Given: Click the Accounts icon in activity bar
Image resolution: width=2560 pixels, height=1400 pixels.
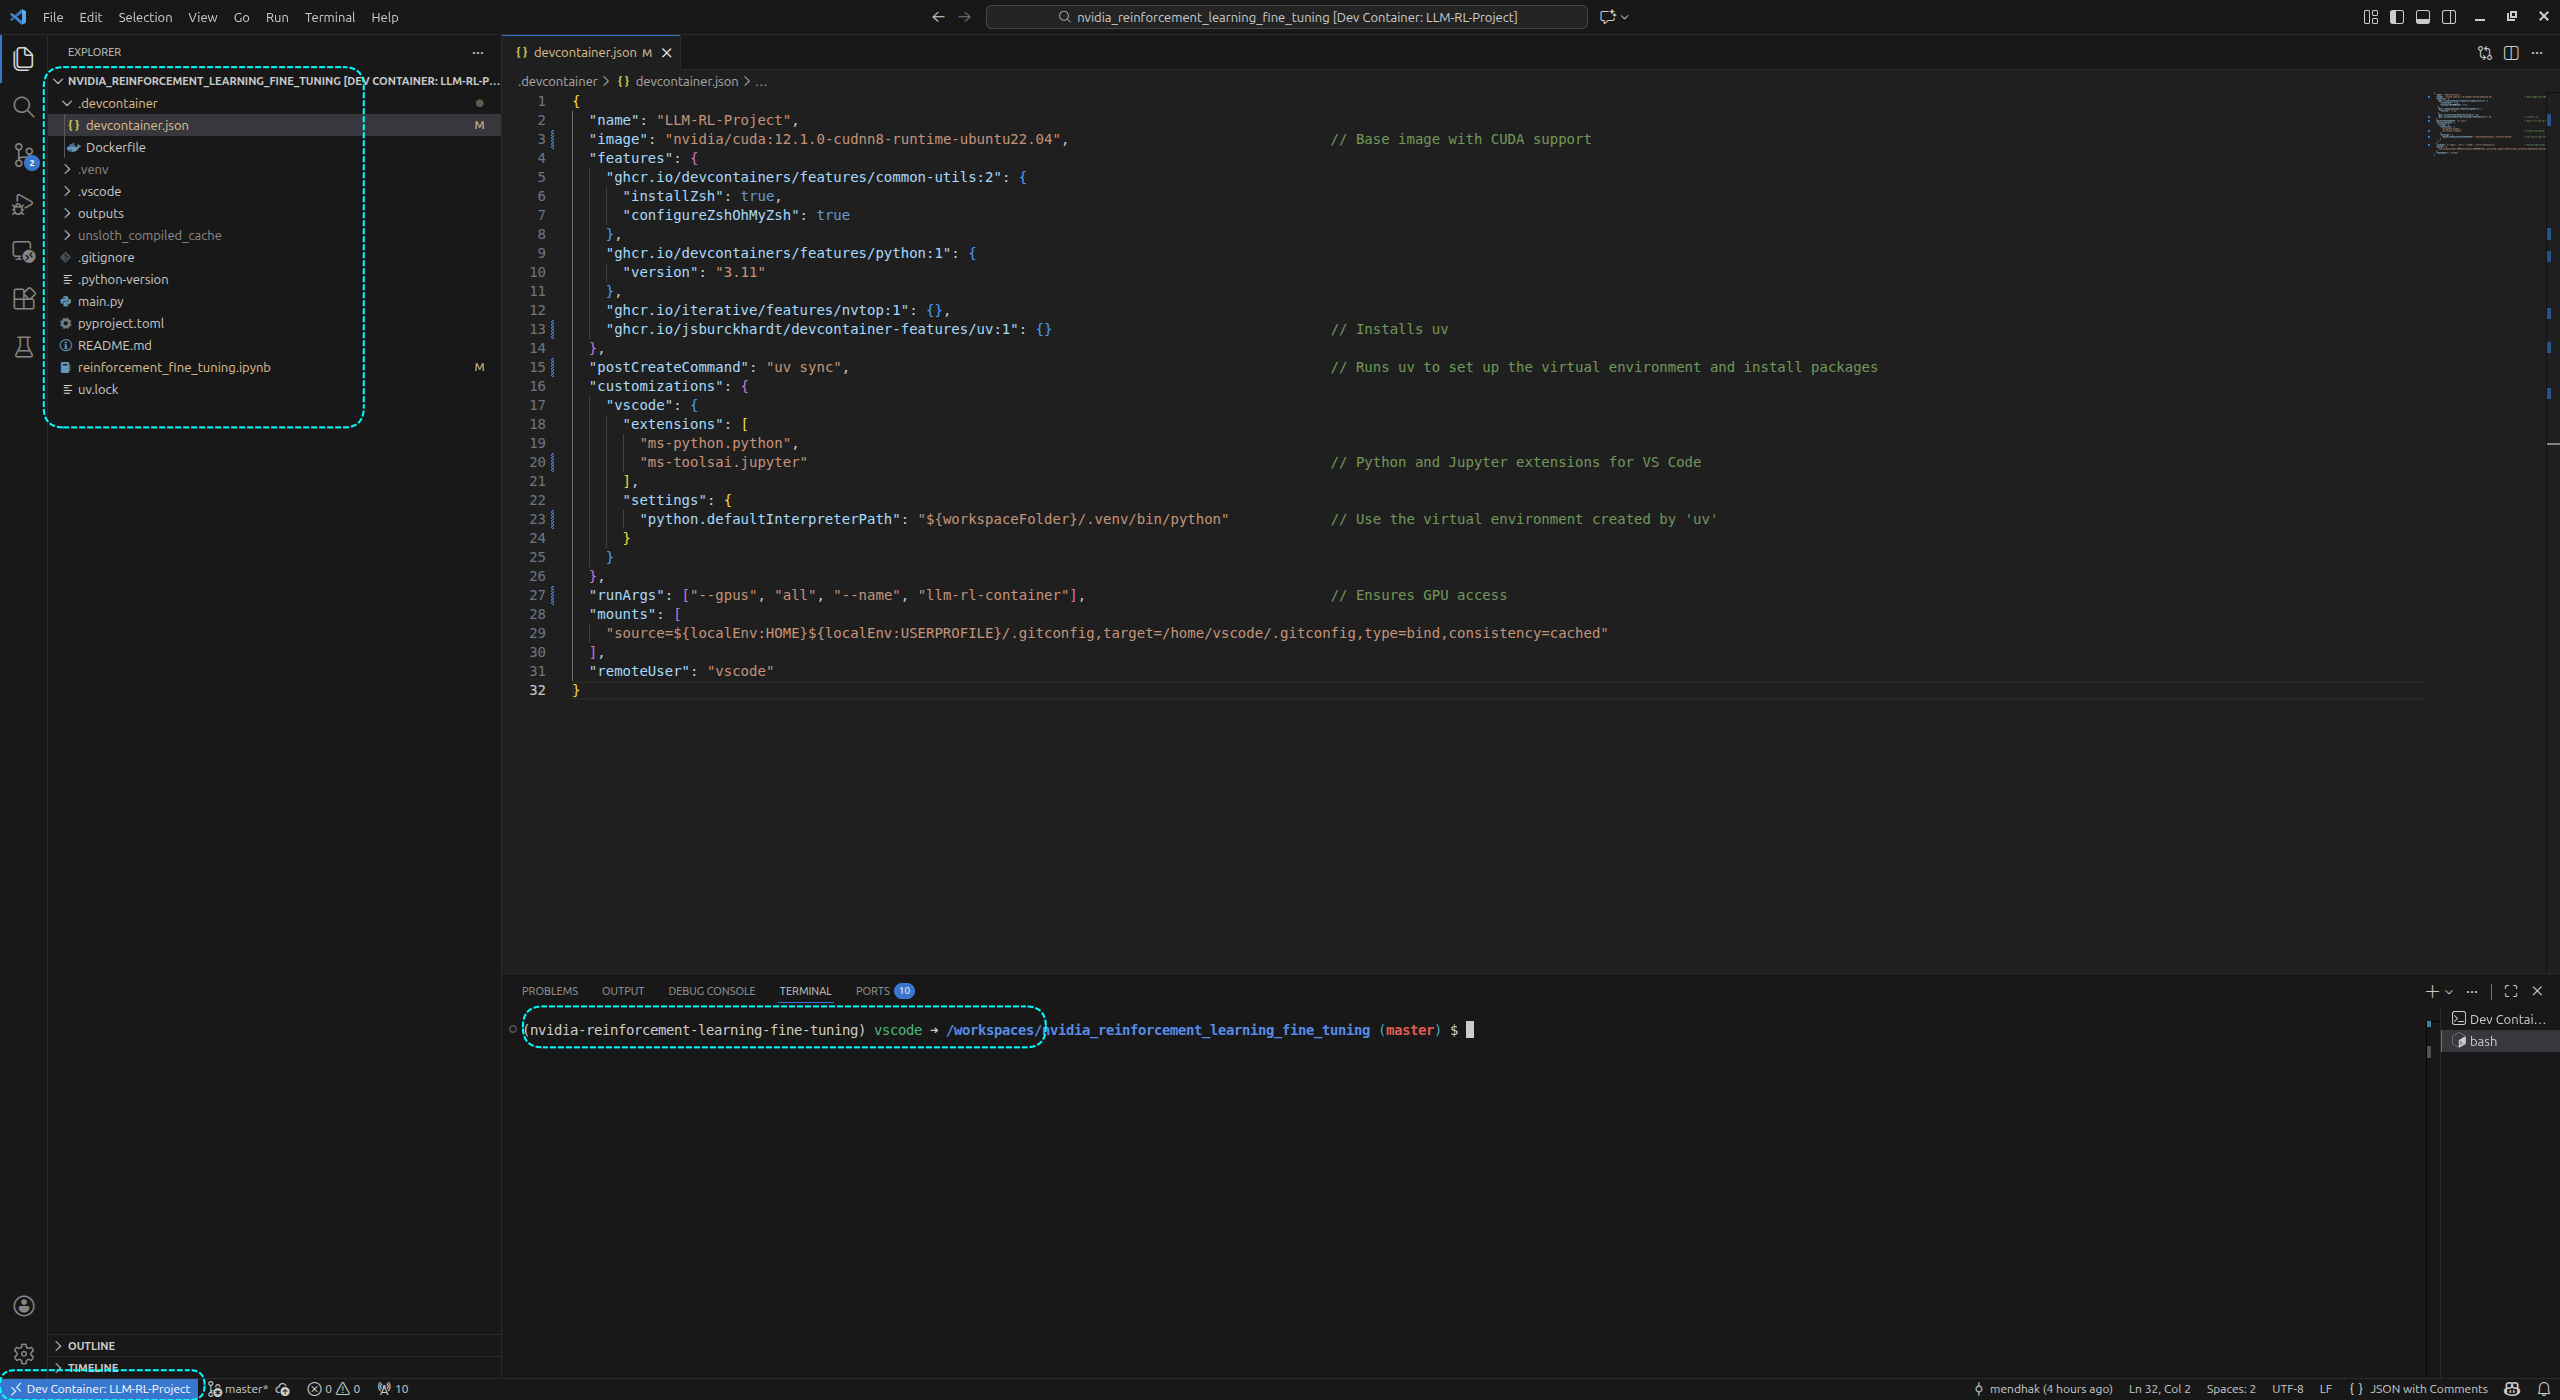Looking at the screenshot, I should coord(23,1306).
